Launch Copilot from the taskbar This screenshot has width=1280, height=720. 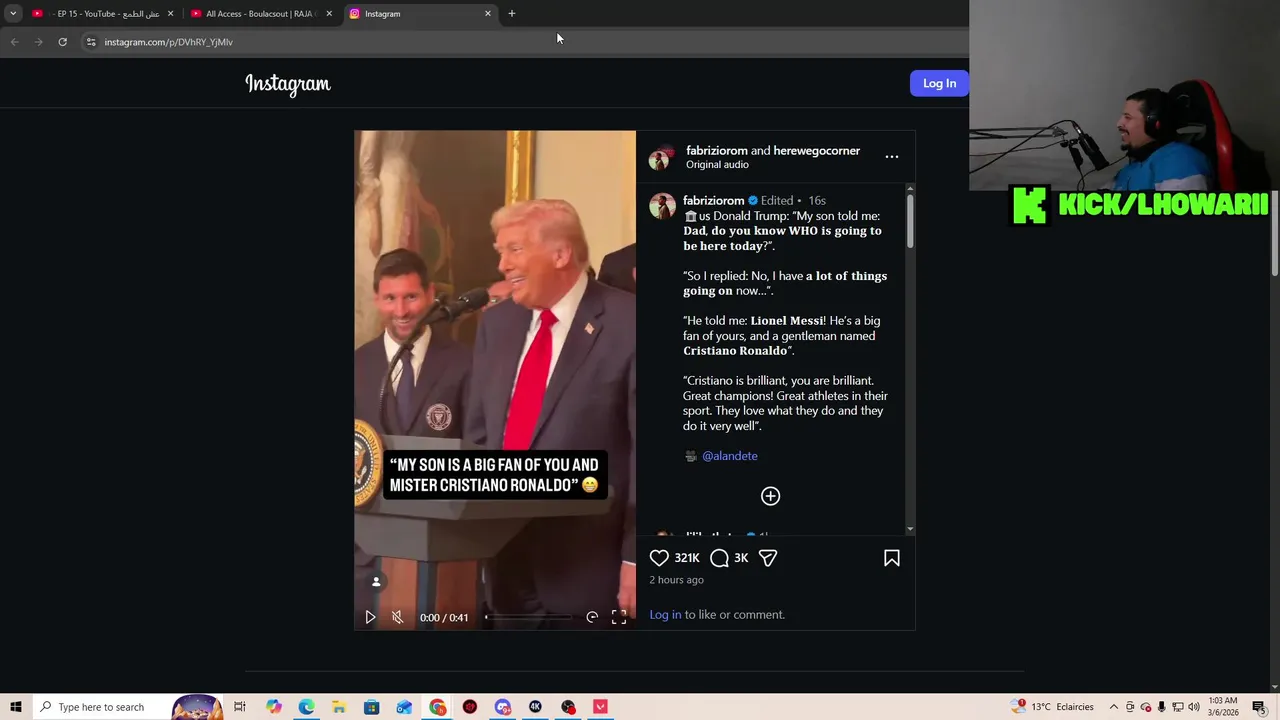click(x=273, y=707)
